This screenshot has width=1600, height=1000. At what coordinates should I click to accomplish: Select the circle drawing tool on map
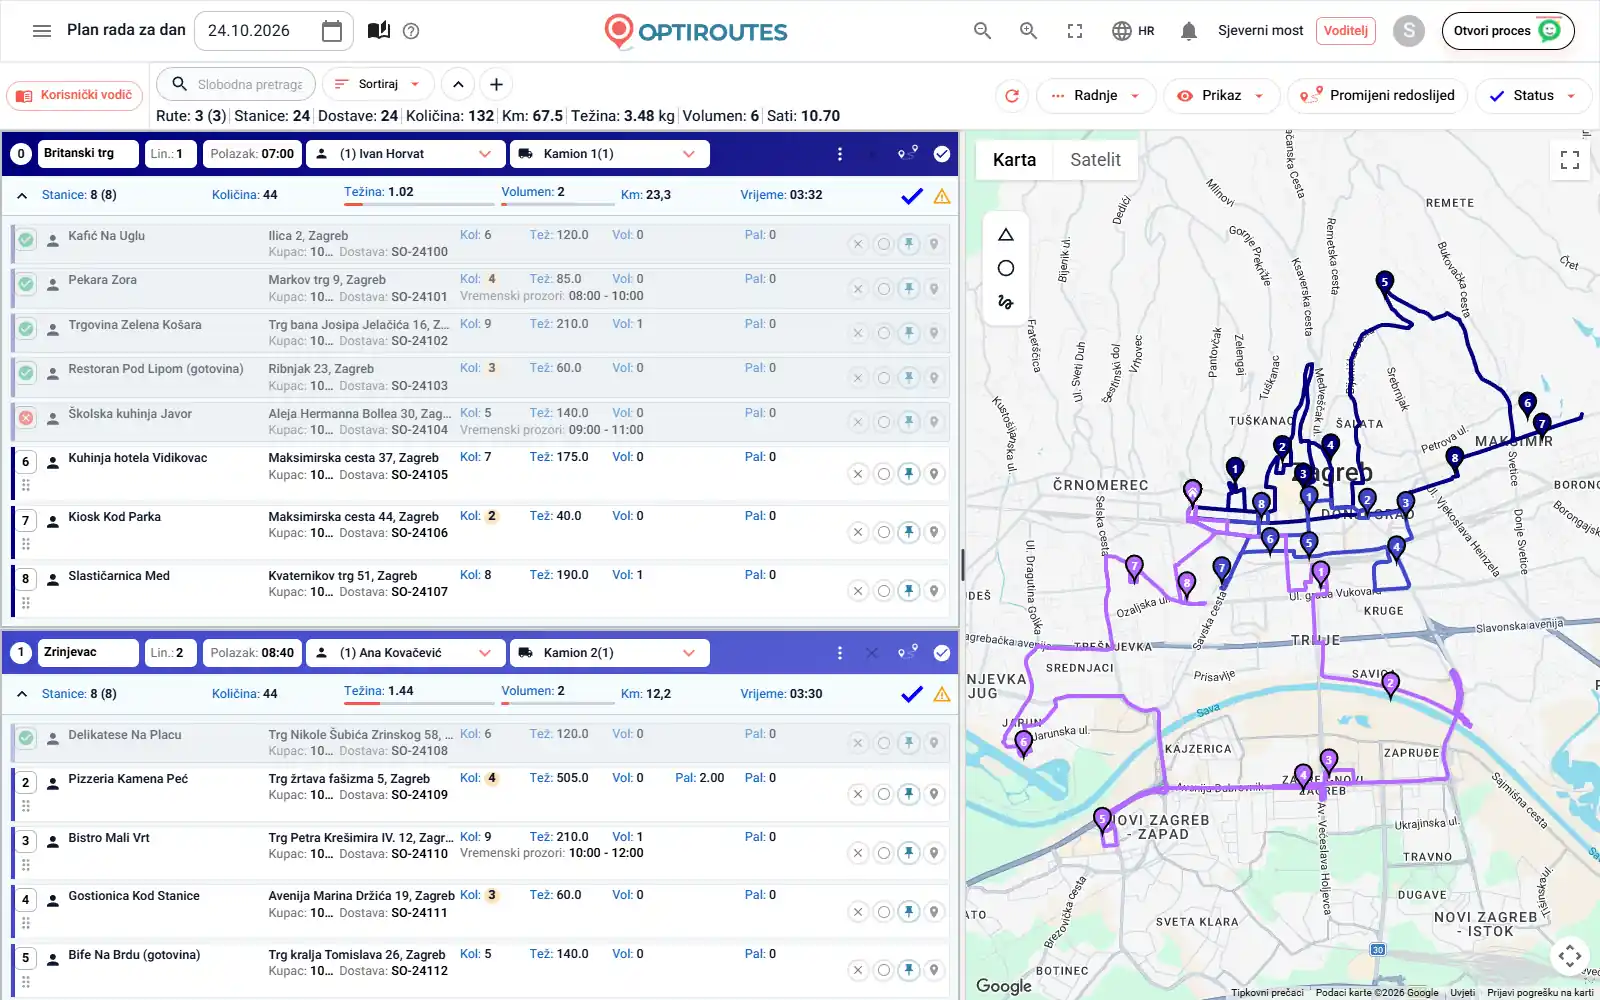[x=1006, y=268]
